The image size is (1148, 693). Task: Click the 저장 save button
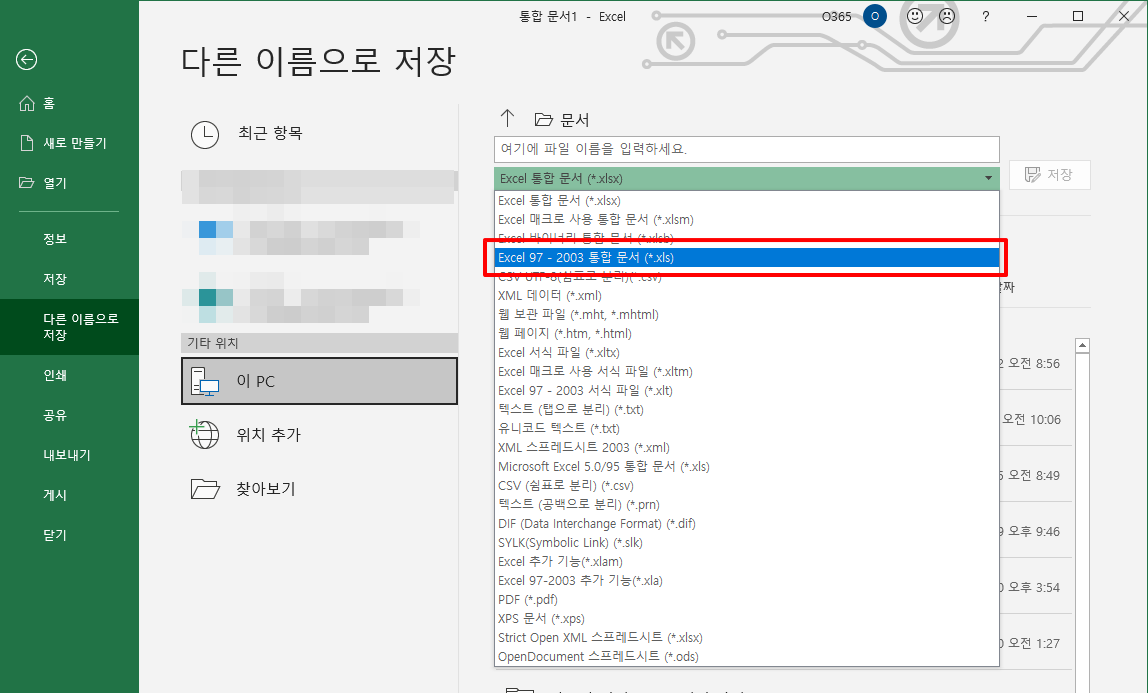tap(1050, 175)
